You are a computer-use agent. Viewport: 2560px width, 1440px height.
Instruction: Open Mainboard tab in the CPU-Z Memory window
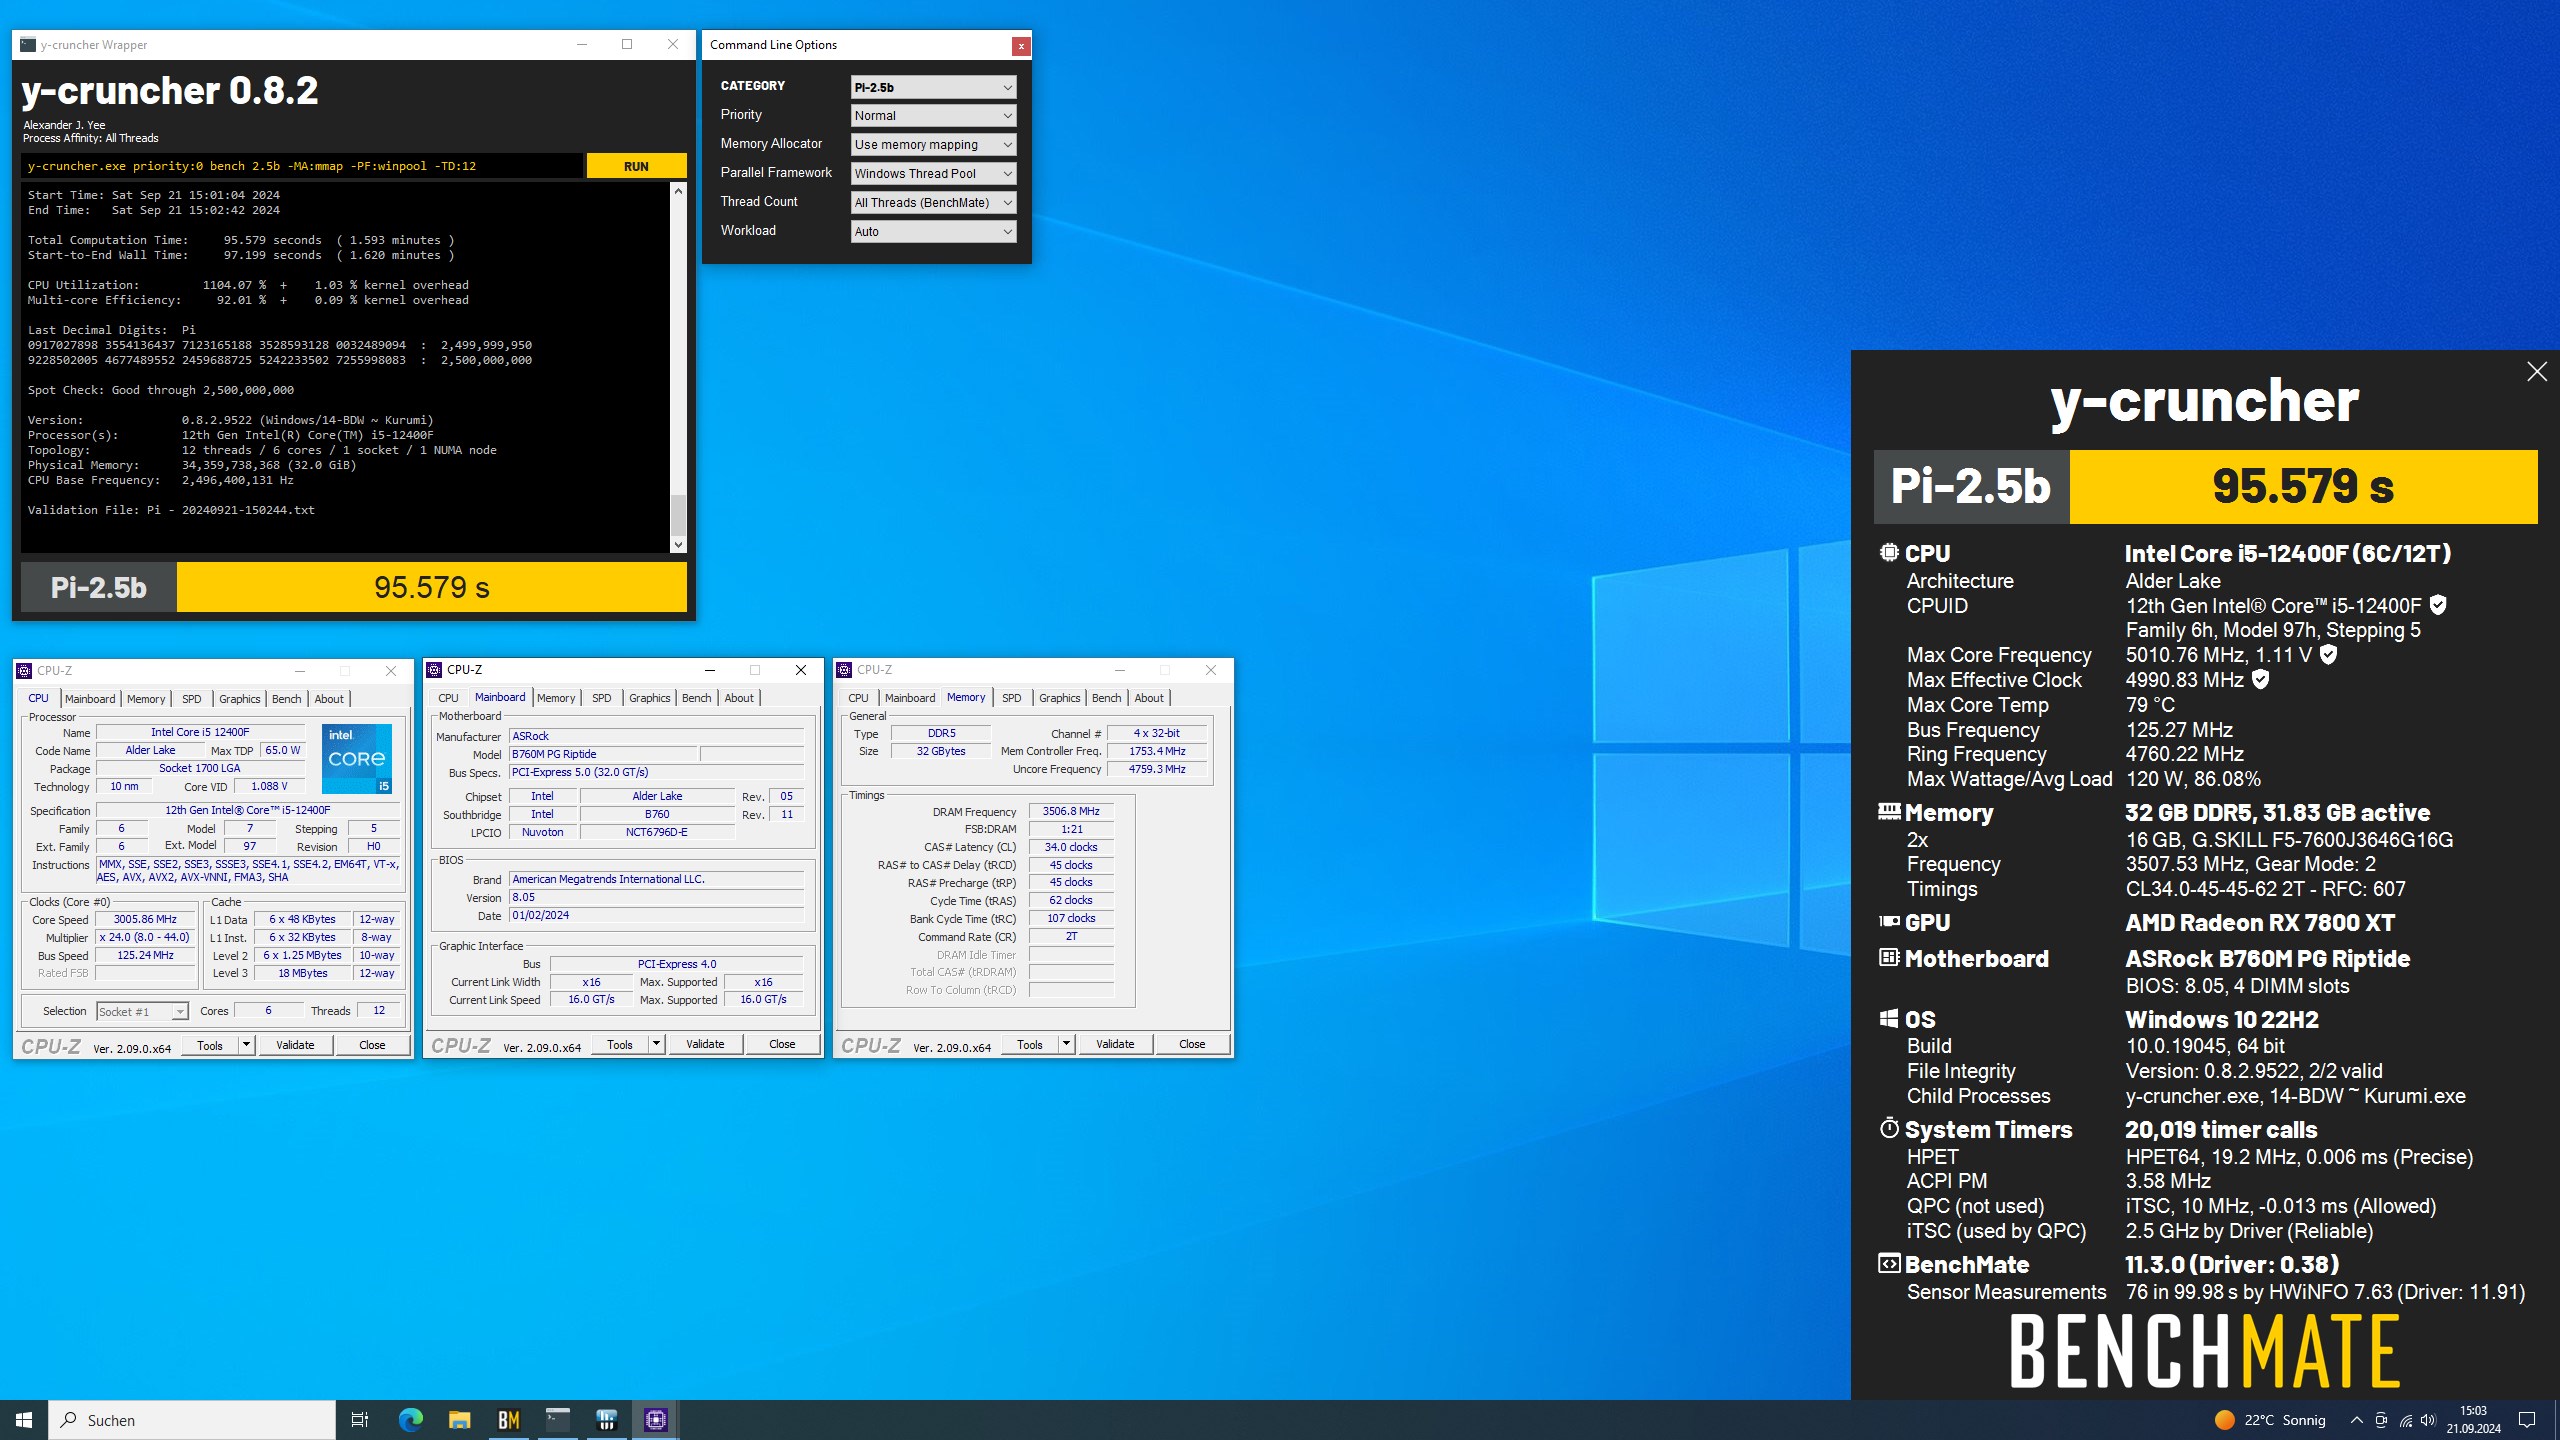click(x=910, y=698)
